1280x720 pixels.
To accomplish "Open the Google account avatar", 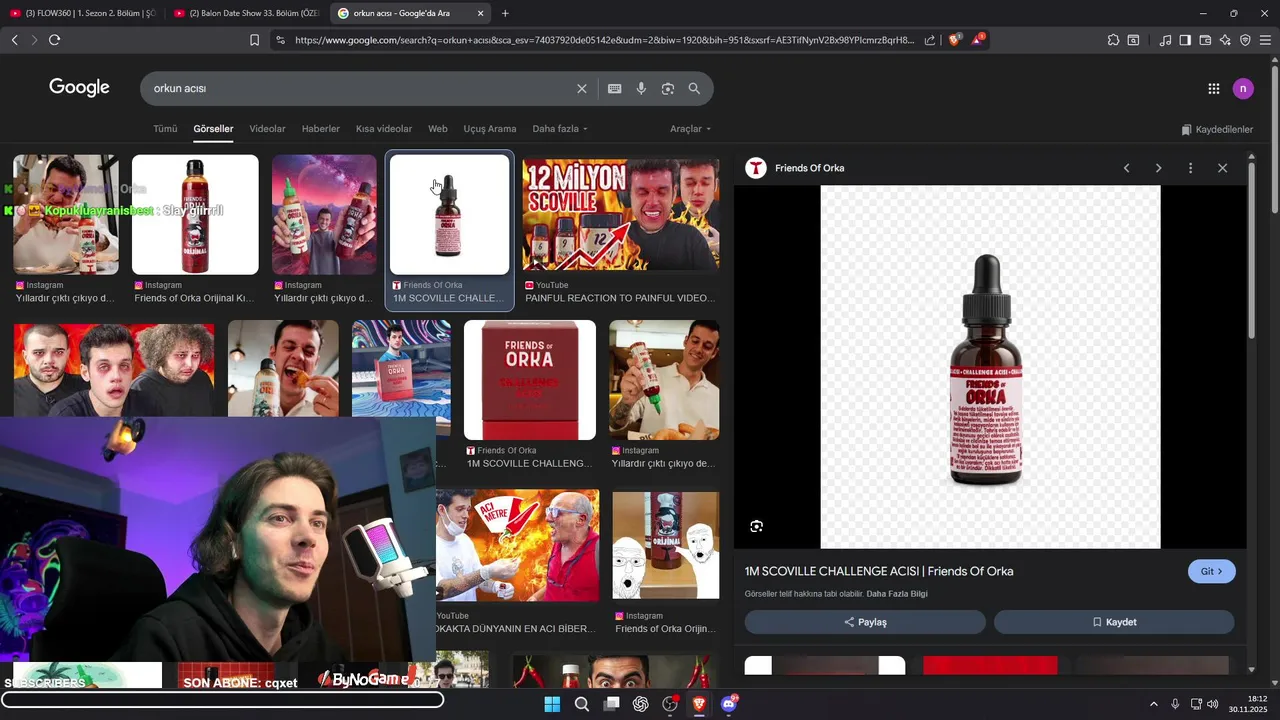I will click(x=1243, y=89).
